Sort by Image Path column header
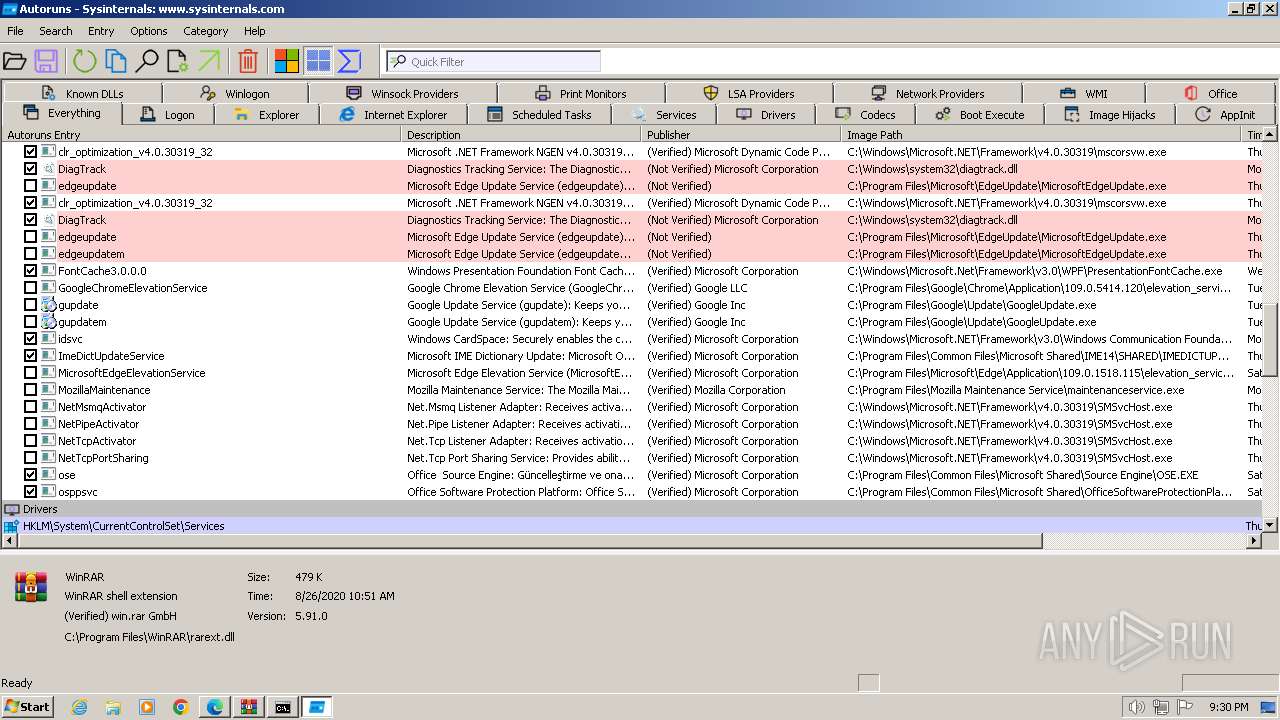Screen dimensions: 1280x720 pos(1042,135)
